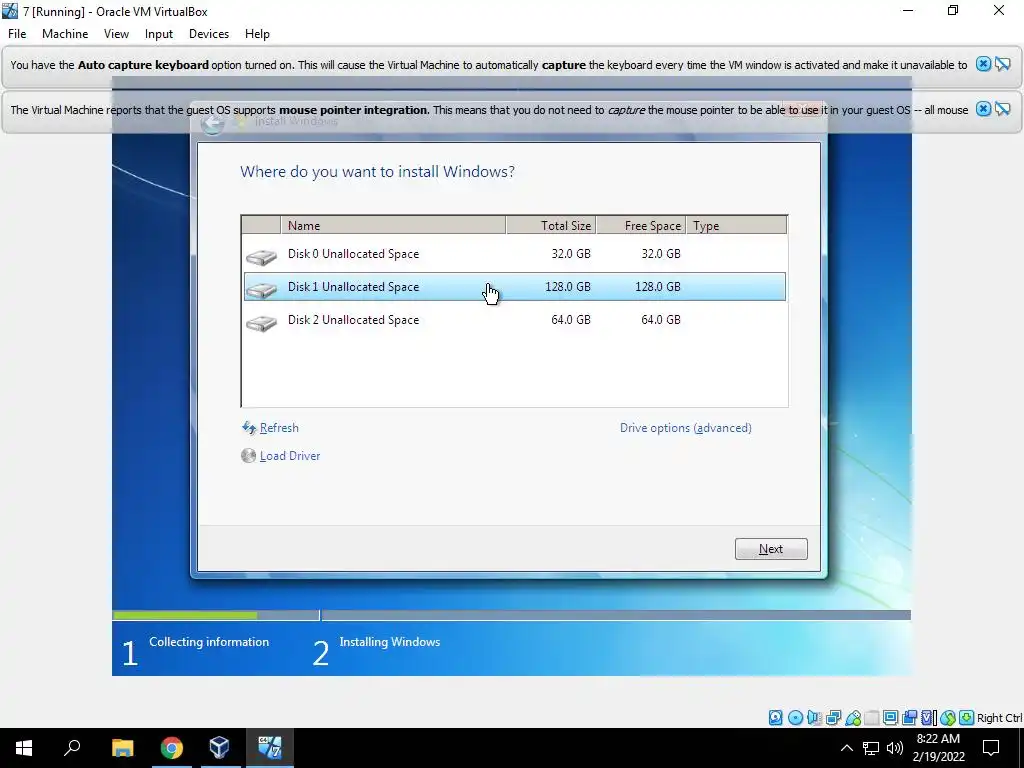Open File Explorer from the taskbar
1024x768 pixels.
click(x=122, y=748)
